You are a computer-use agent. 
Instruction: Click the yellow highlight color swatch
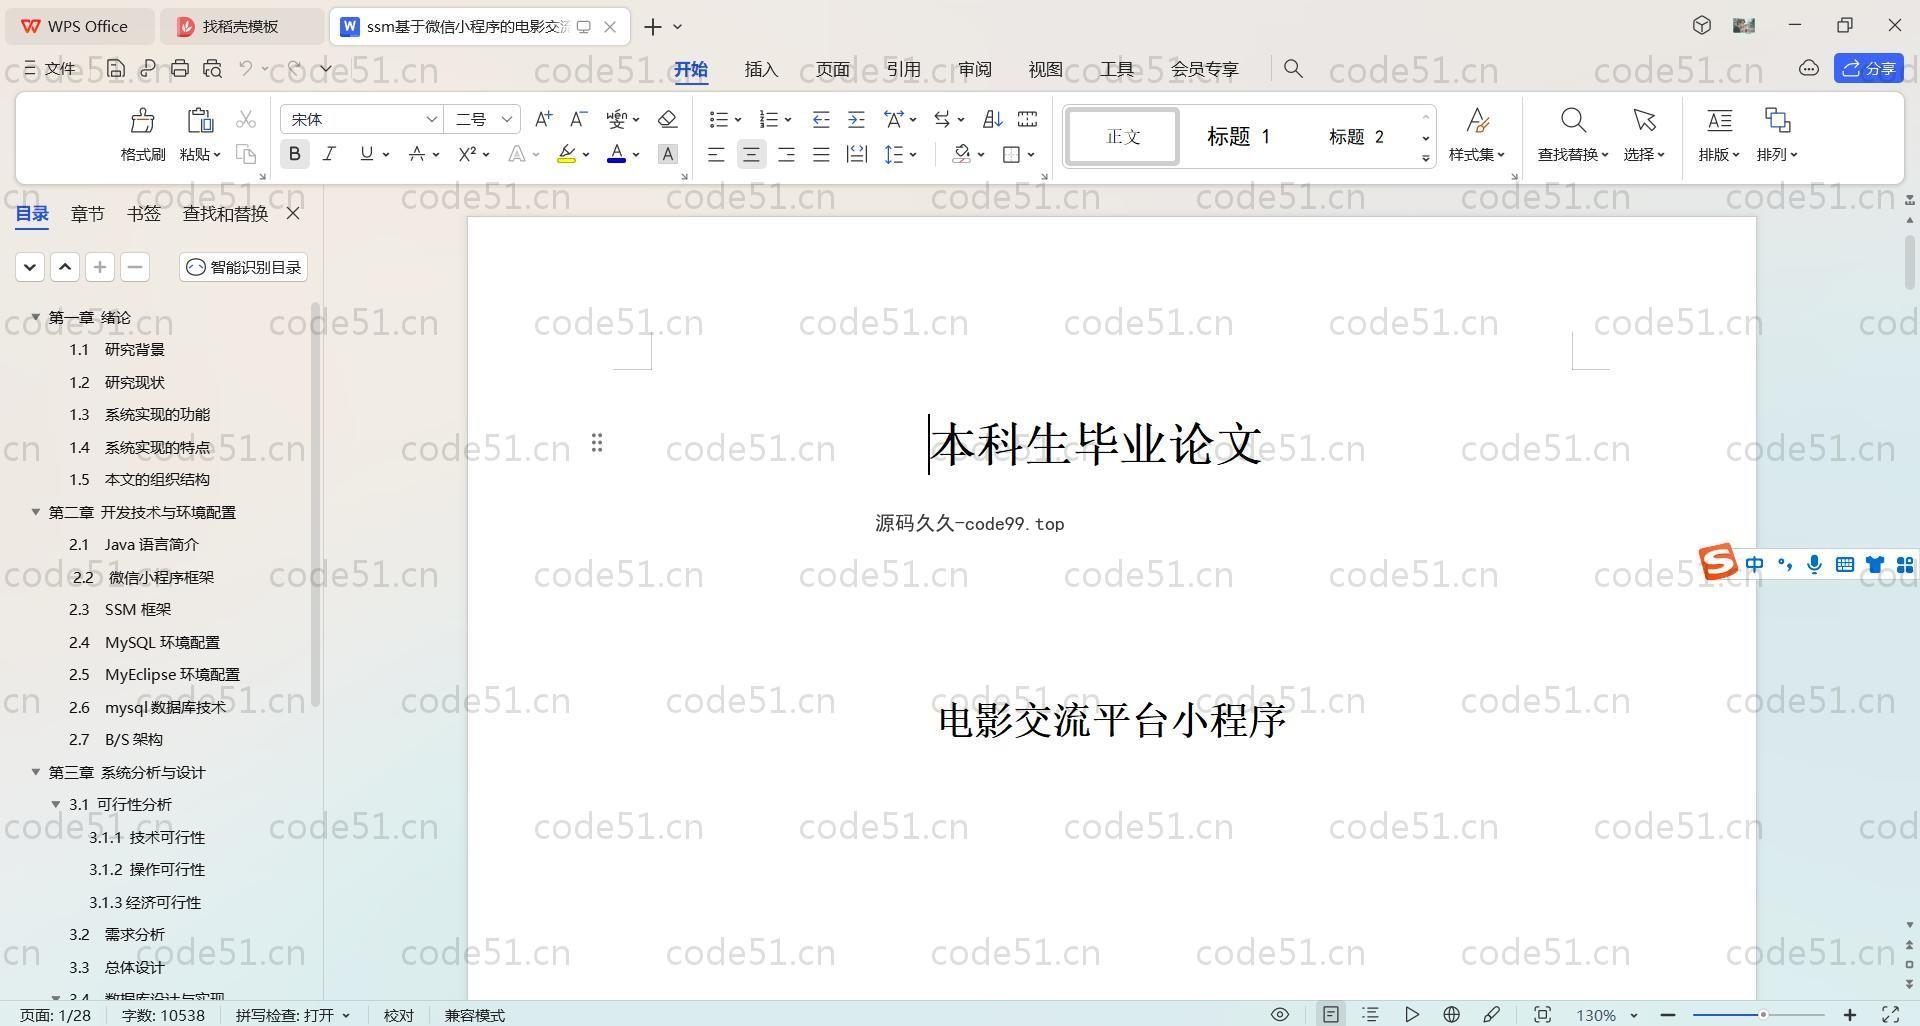(566, 154)
